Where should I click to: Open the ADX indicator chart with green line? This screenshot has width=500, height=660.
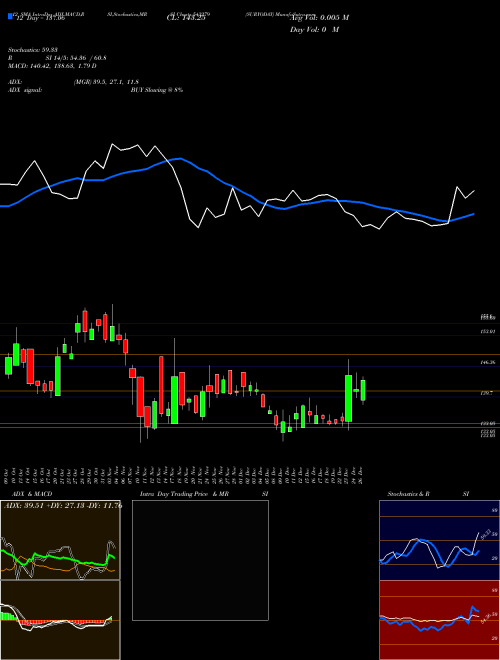click(60, 540)
